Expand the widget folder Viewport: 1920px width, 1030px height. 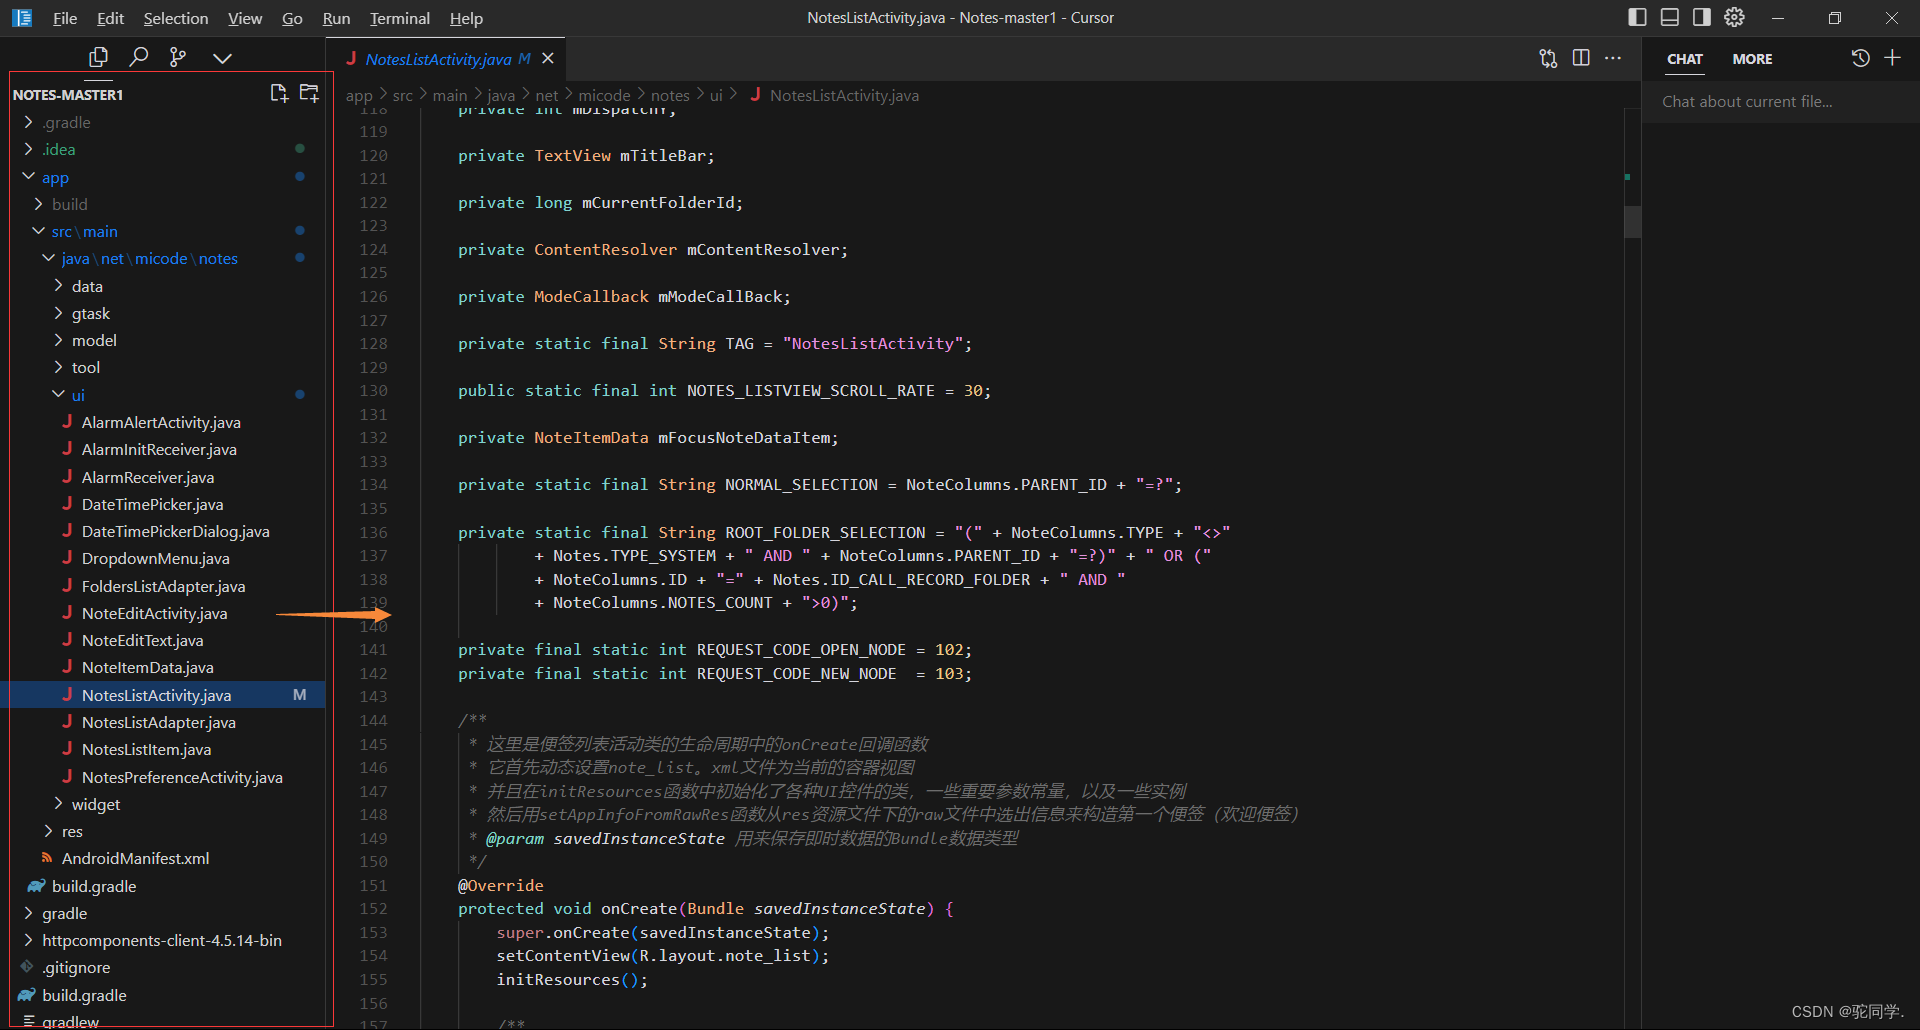click(x=96, y=804)
